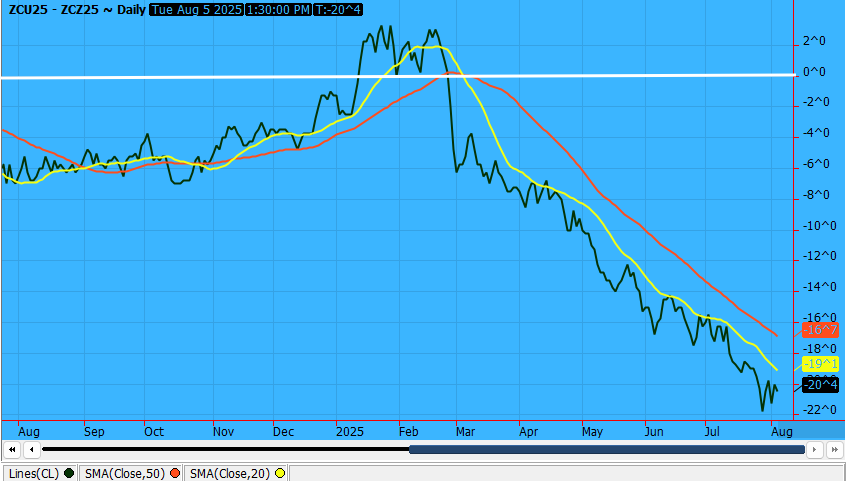Click the 2025 marker on time axis
The height and width of the screenshot is (481, 847).
click(350, 432)
